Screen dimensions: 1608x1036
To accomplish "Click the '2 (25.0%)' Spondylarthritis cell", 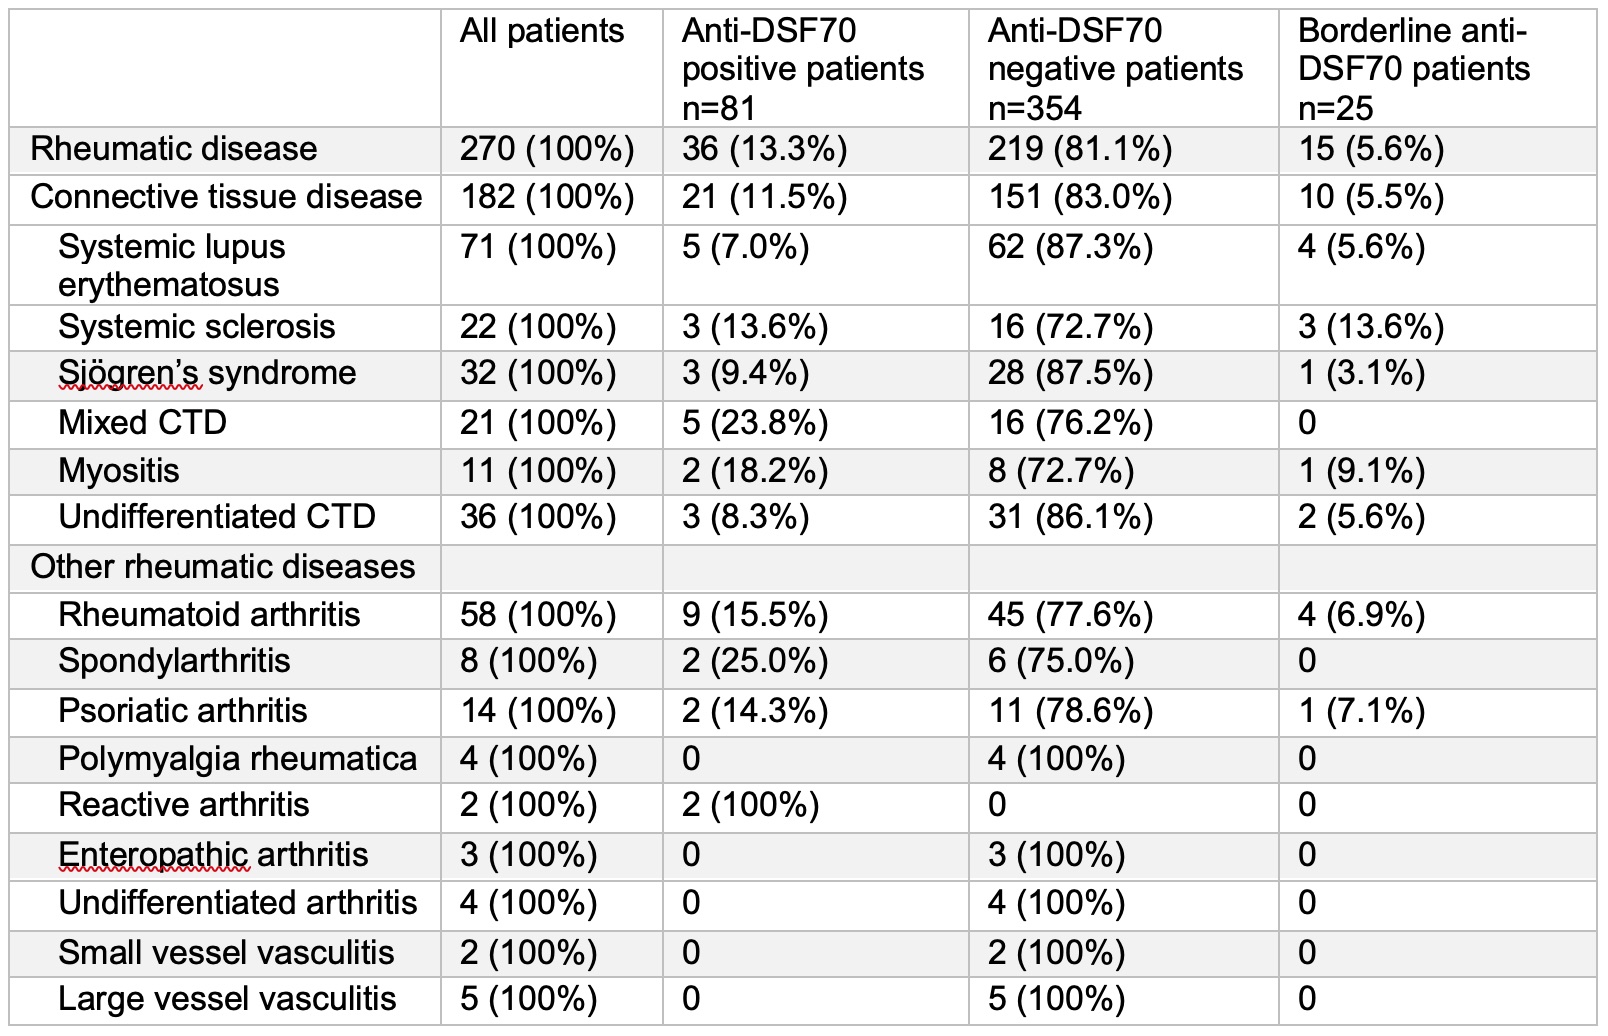I will coord(754,661).
